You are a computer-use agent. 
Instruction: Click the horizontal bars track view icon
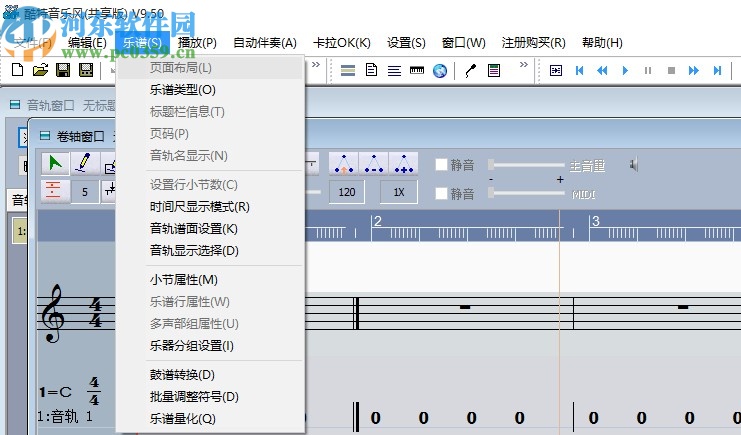point(348,71)
